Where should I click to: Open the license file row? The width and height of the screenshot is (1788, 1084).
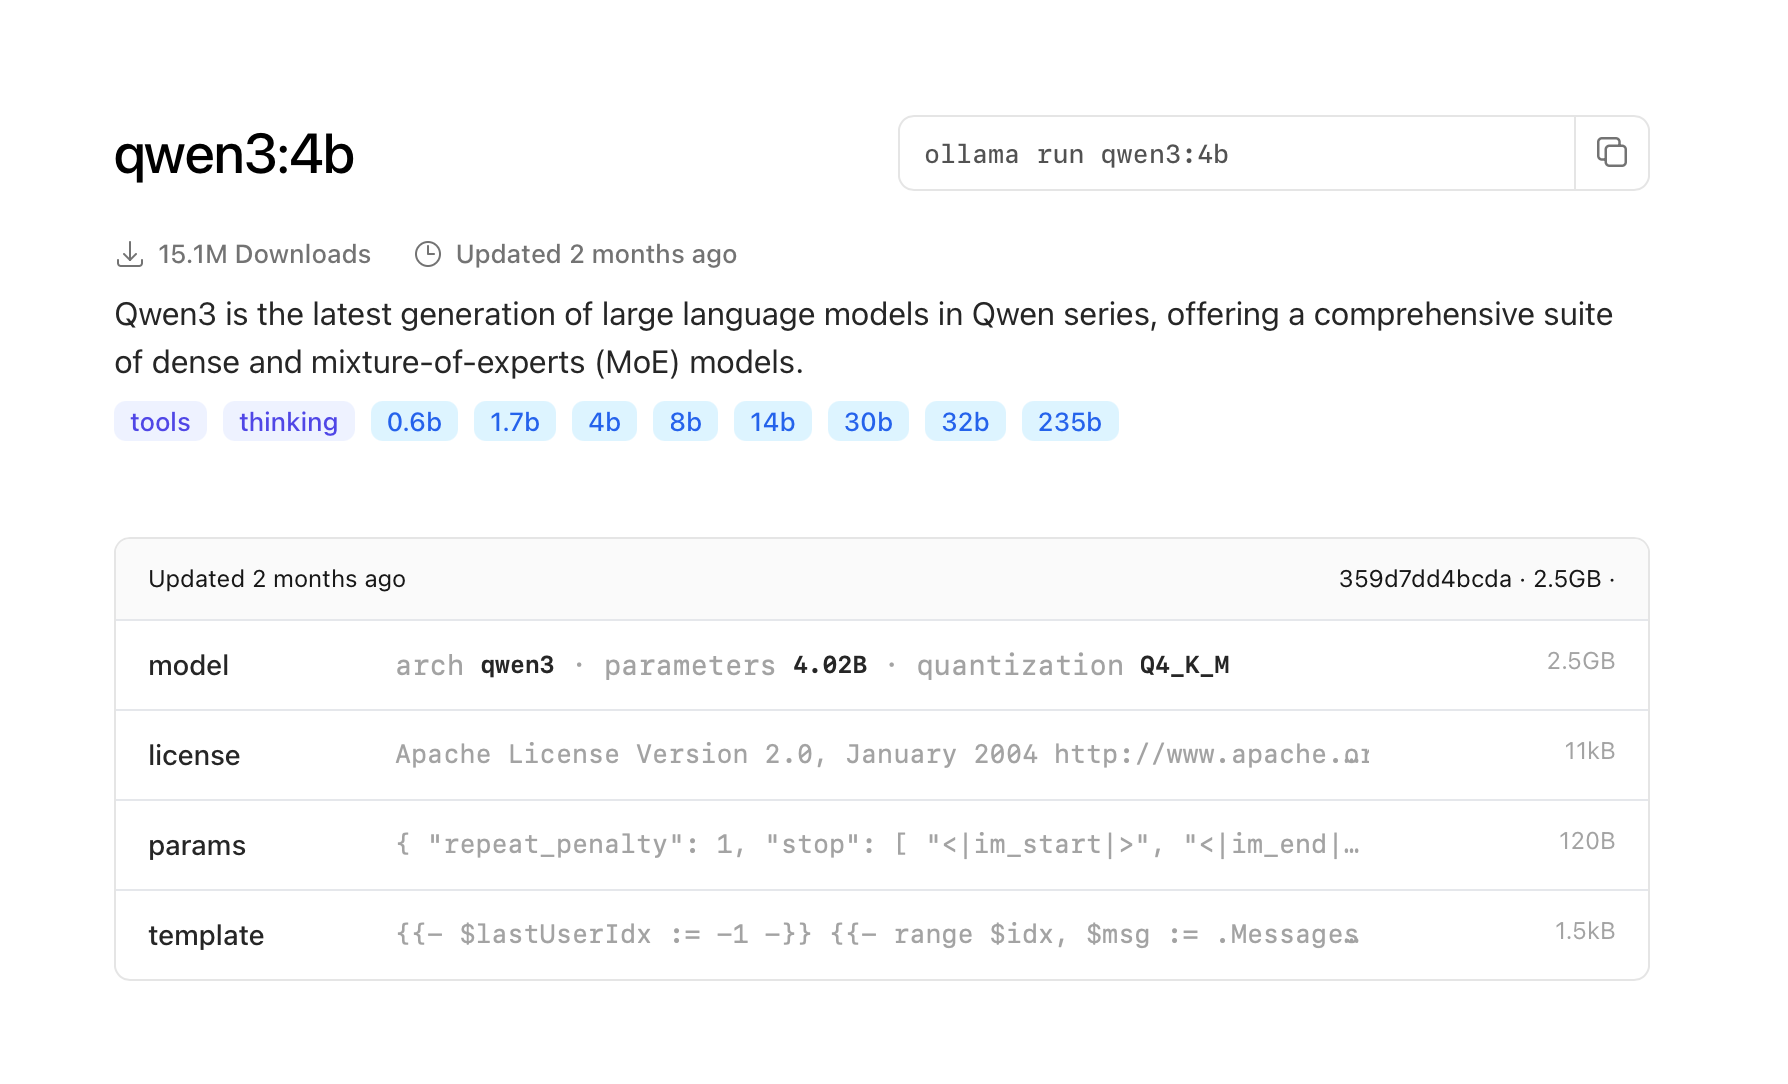click(881, 755)
